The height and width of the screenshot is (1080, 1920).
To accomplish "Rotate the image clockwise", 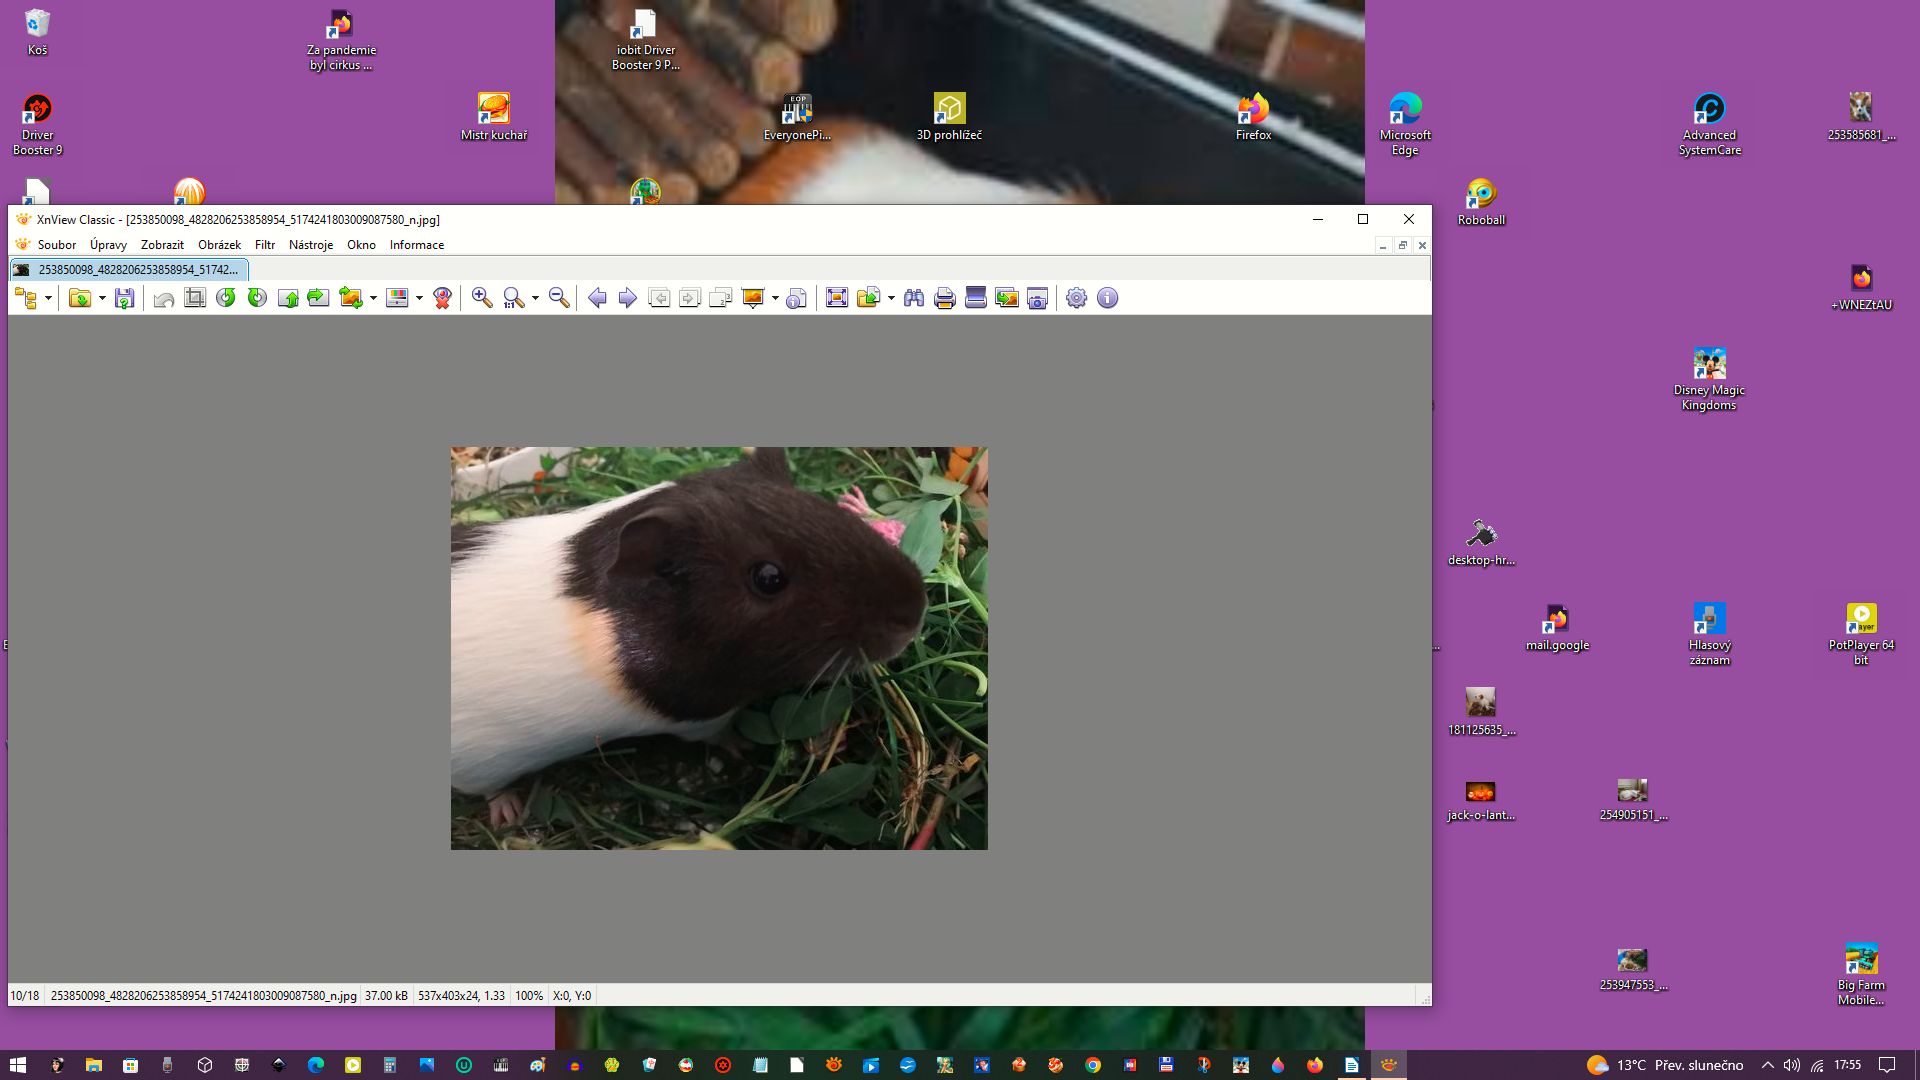I will point(257,298).
